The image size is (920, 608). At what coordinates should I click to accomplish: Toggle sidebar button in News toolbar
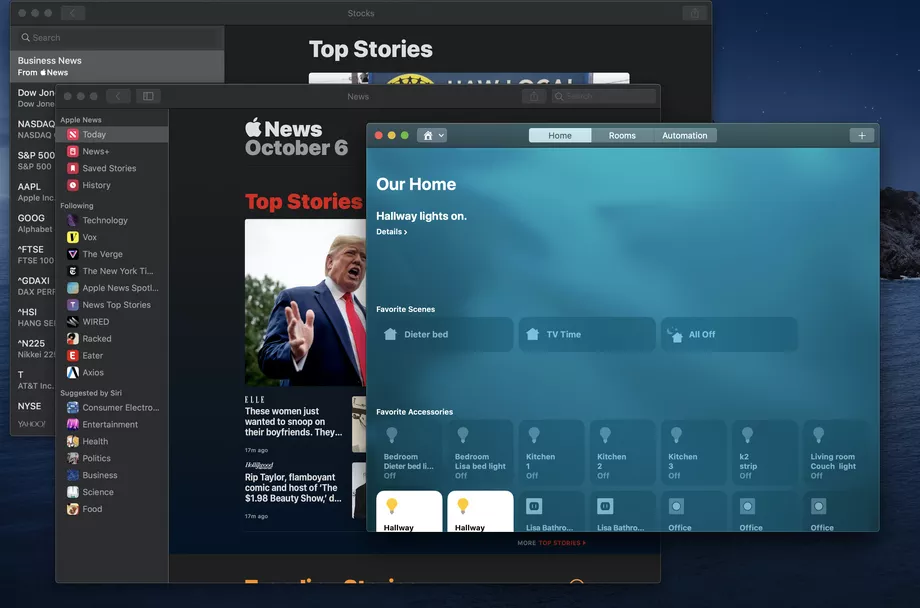pyautogui.click(x=148, y=96)
